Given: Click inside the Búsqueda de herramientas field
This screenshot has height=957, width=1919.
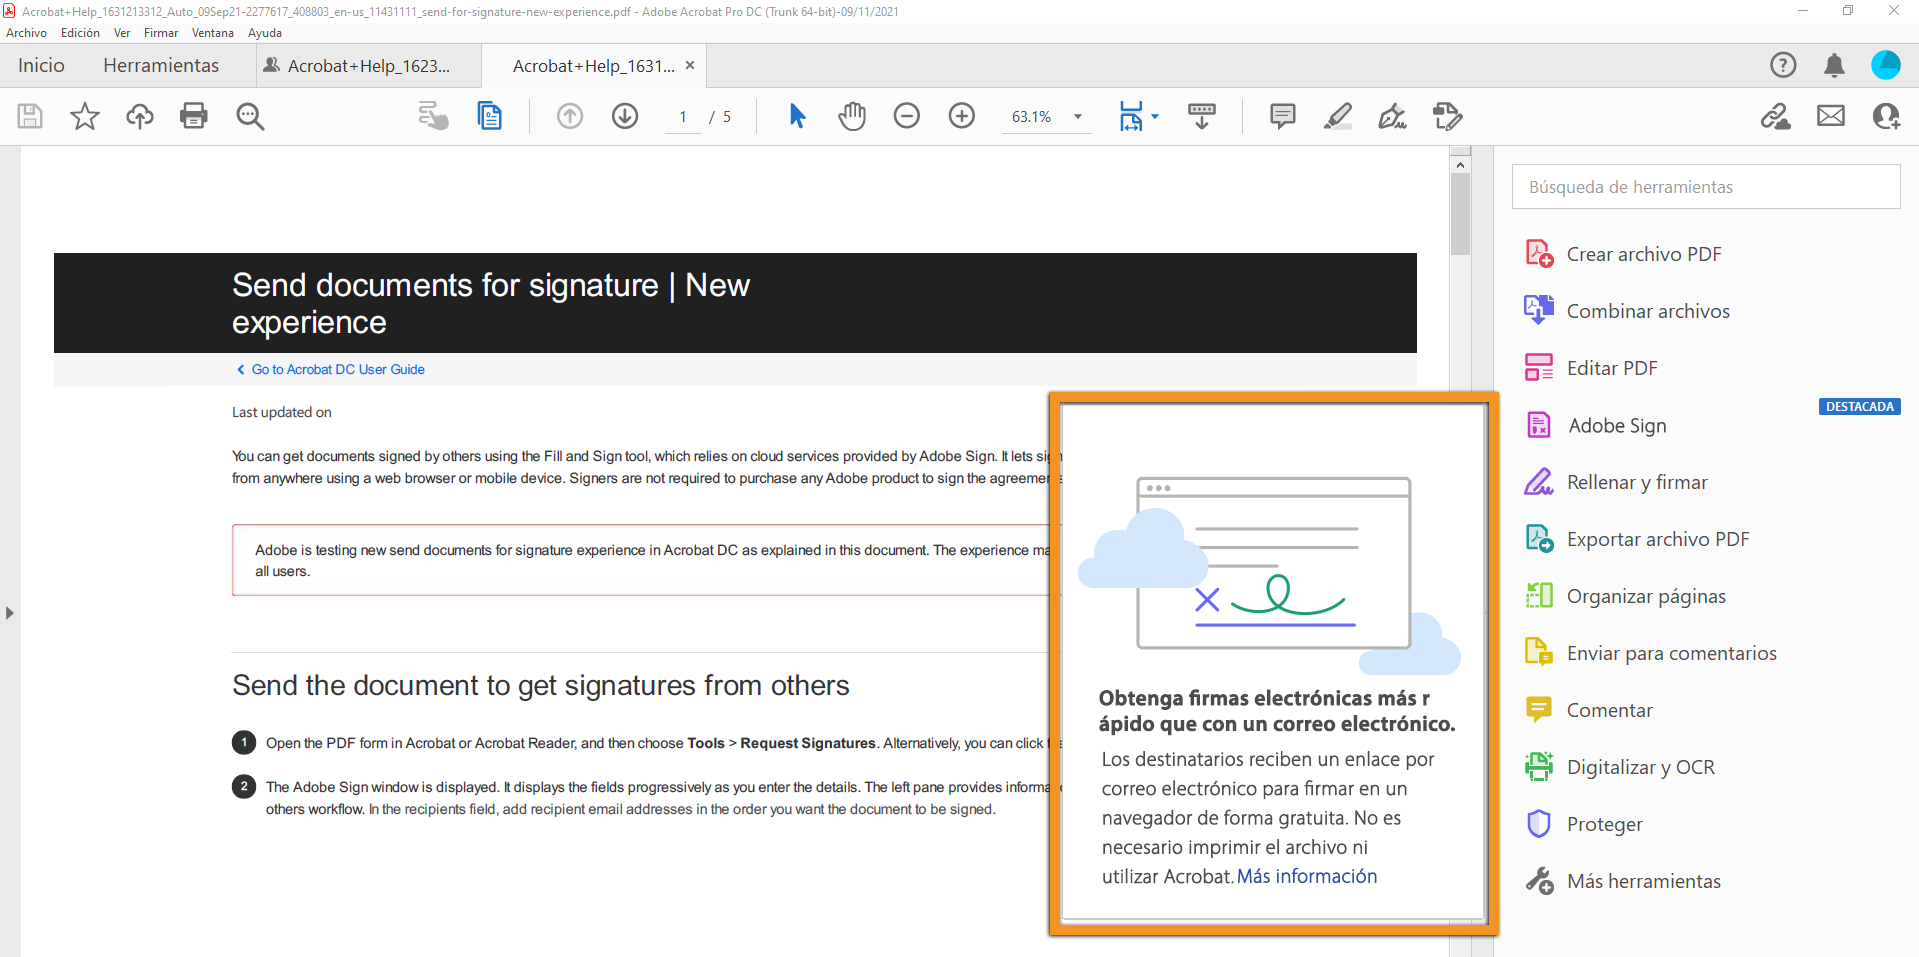Looking at the screenshot, I should pyautogui.click(x=1704, y=186).
